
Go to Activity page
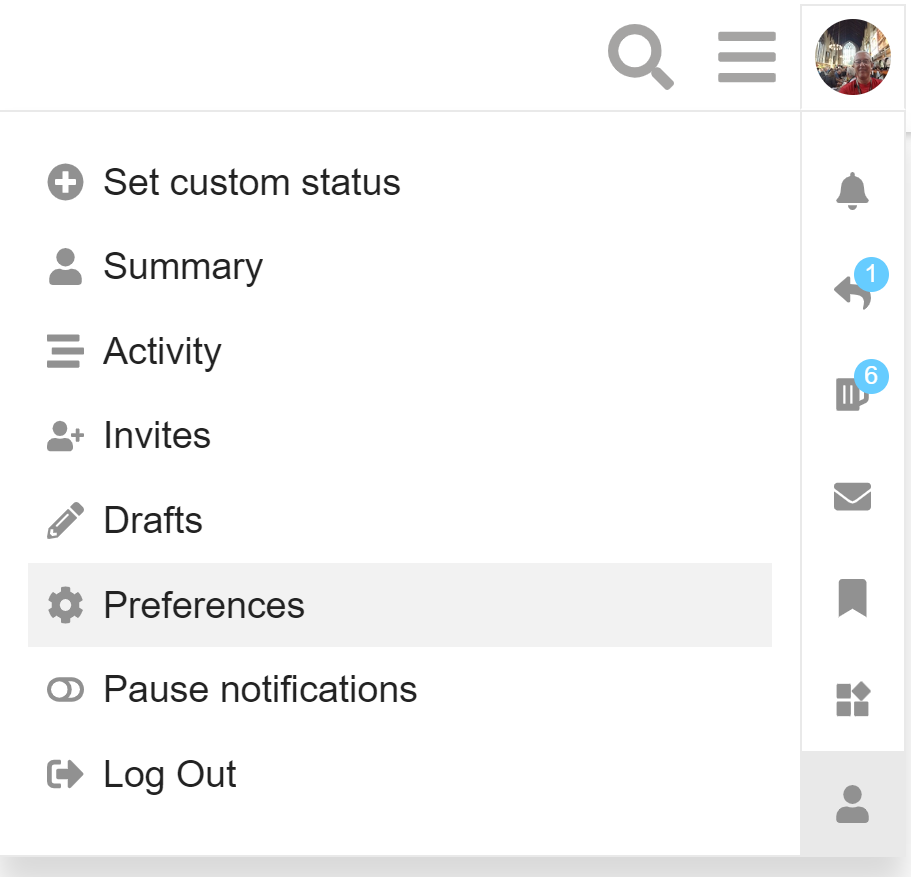coord(162,352)
